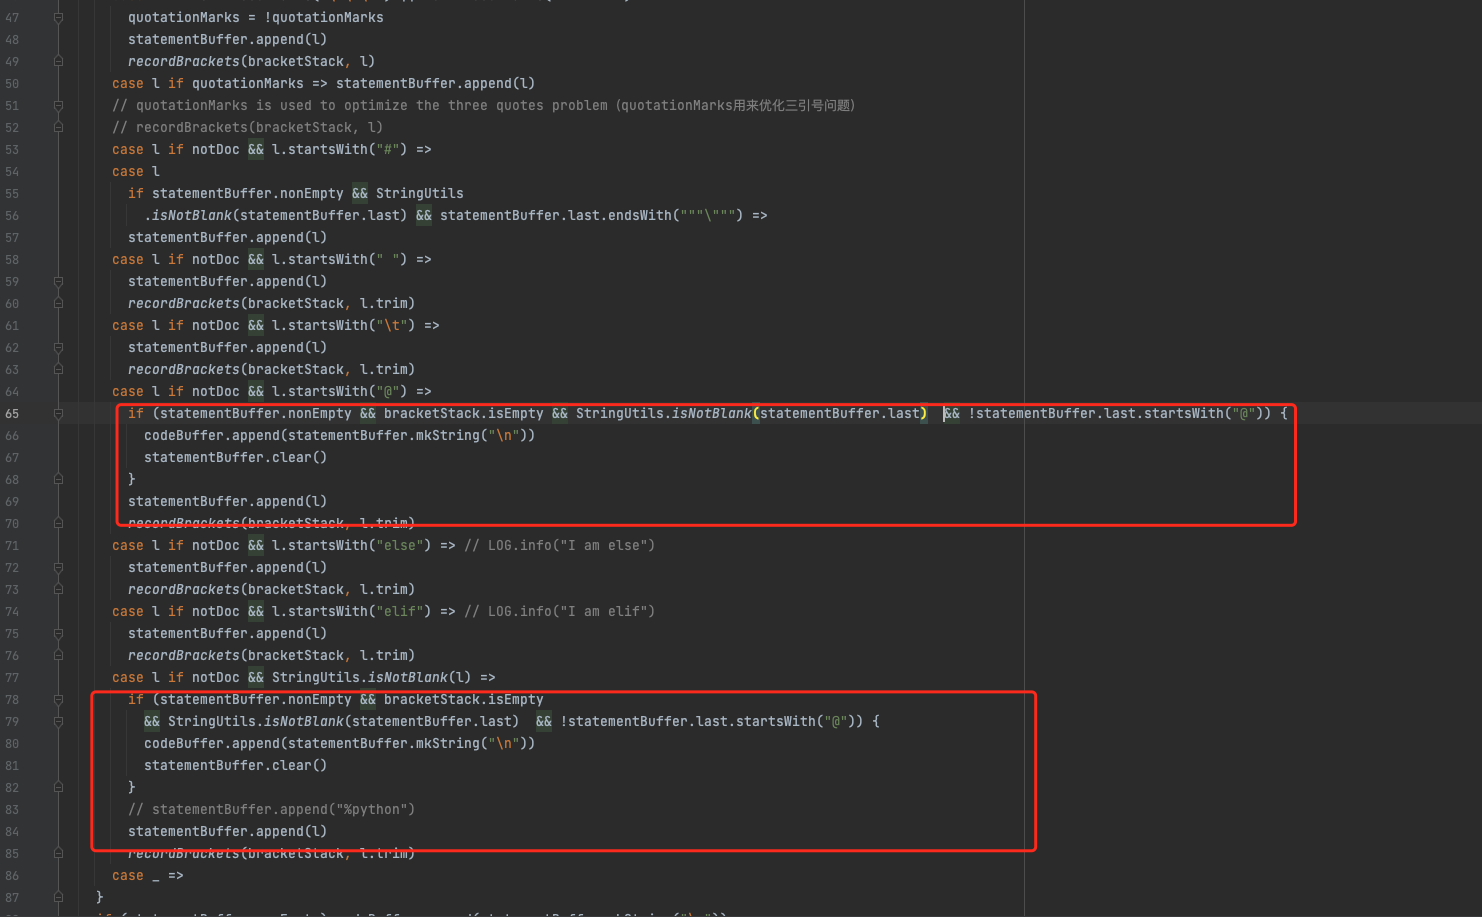Click the "else" string literal on line 71
The width and height of the screenshot is (1482, 917).
[x=400, y=546]
